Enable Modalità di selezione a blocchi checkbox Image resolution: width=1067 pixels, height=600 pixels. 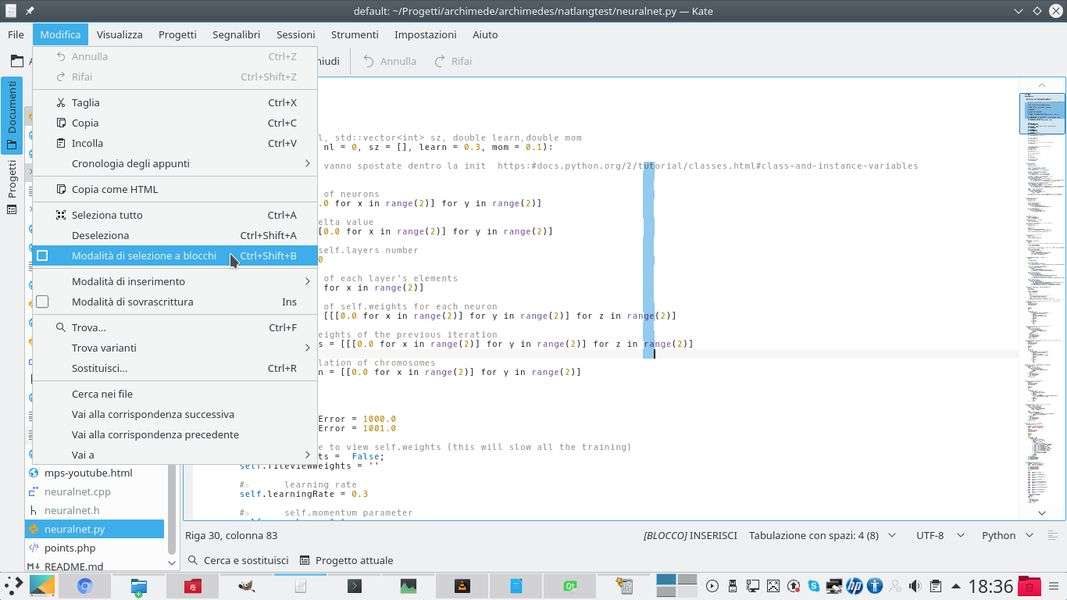42,256
